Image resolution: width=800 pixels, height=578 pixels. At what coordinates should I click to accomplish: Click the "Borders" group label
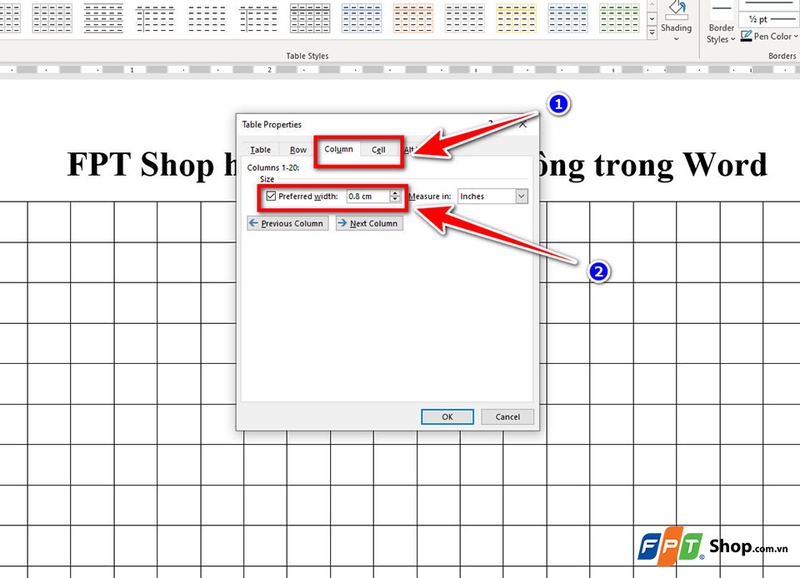point(782,56)
